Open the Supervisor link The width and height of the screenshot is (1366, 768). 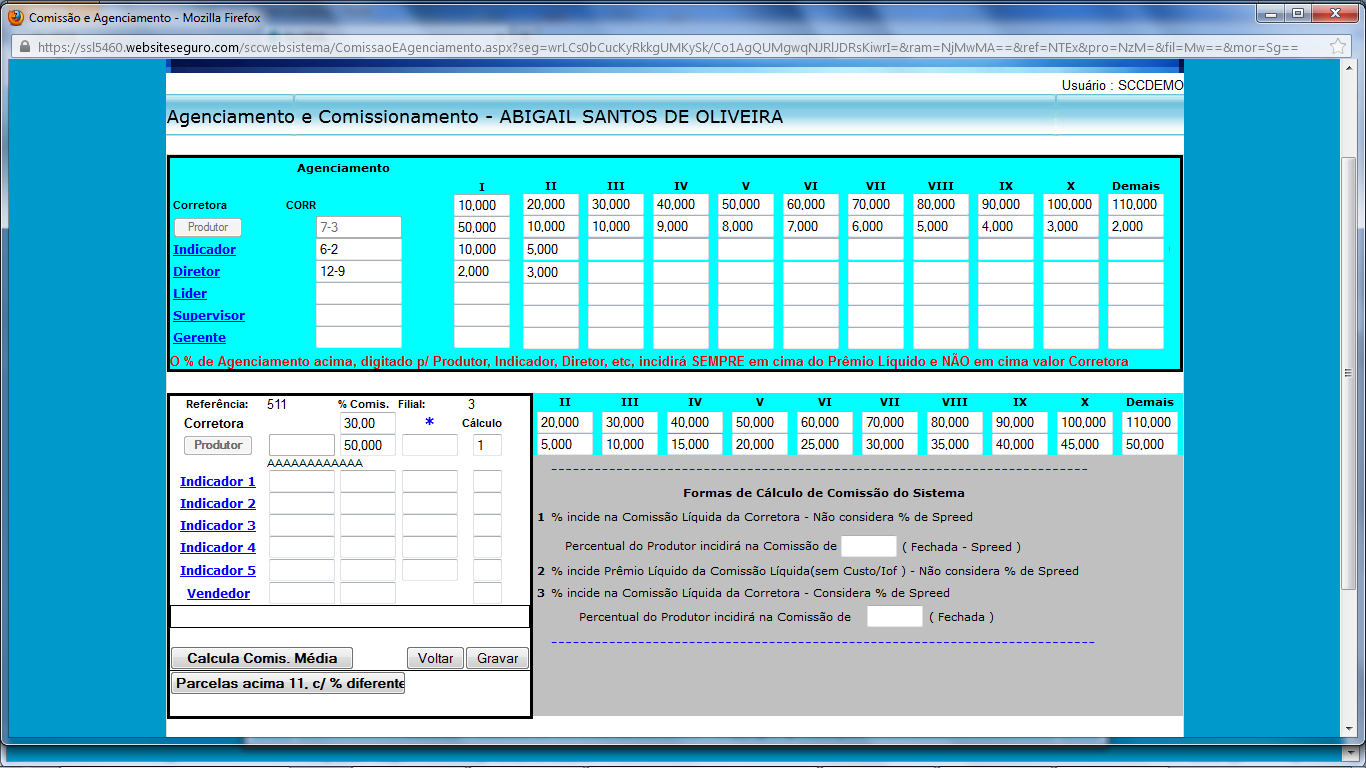209,315
